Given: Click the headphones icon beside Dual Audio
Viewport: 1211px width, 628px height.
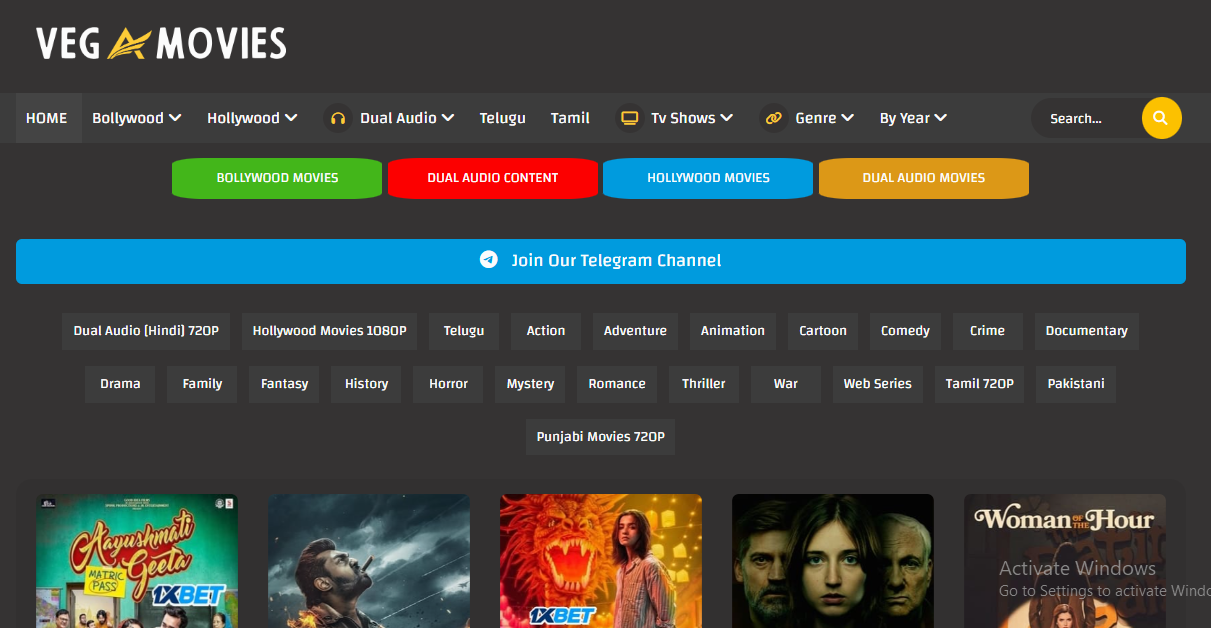Looking at the screenshot, I should 338,118.
